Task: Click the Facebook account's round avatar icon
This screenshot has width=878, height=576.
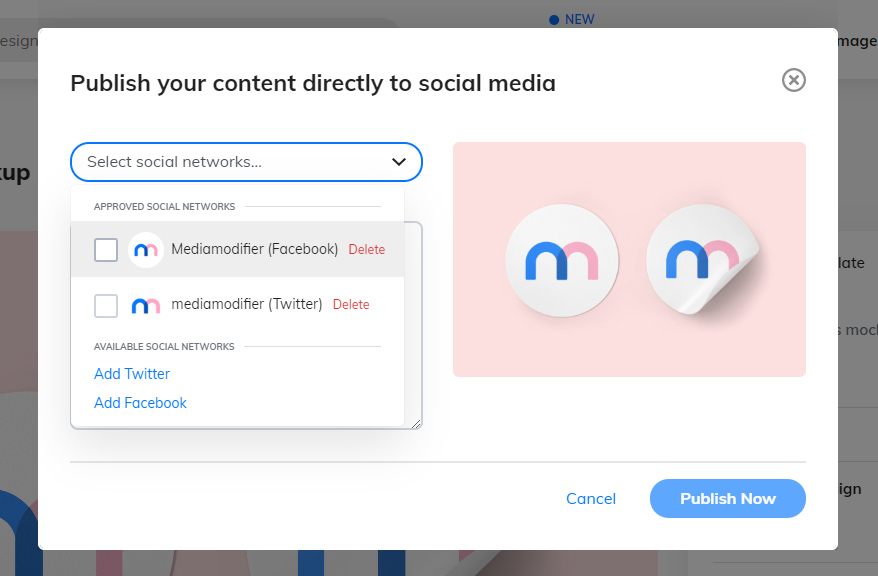Action: click(146, 250)
